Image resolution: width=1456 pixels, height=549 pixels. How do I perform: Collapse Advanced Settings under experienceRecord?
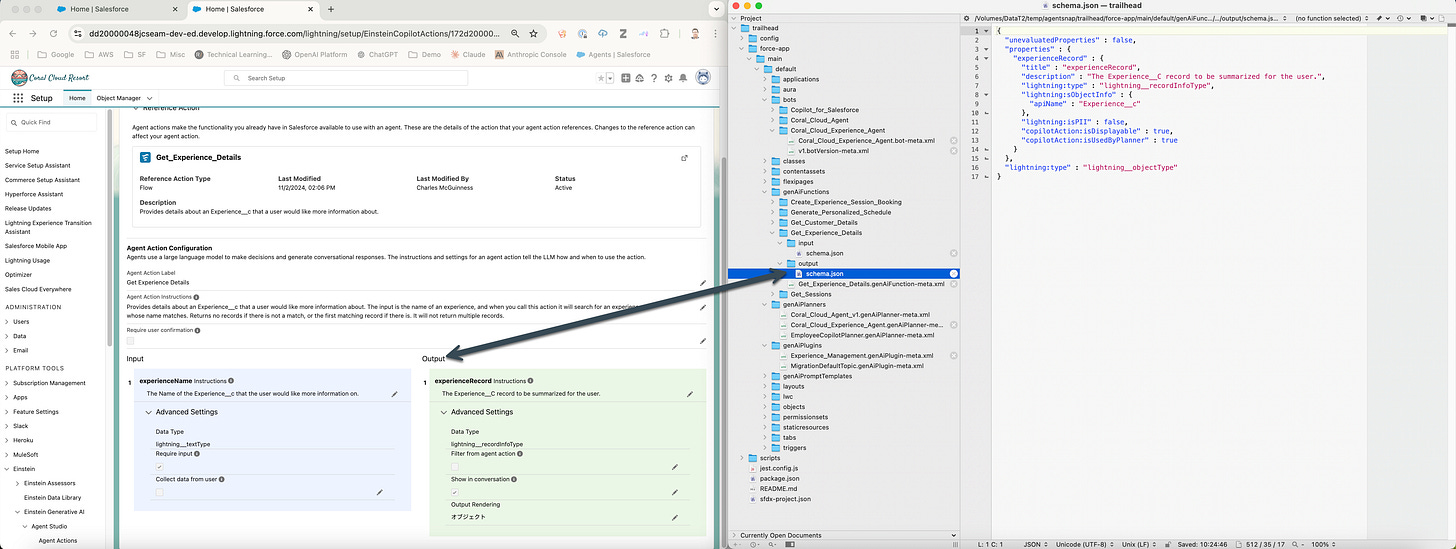coord(445,412)
